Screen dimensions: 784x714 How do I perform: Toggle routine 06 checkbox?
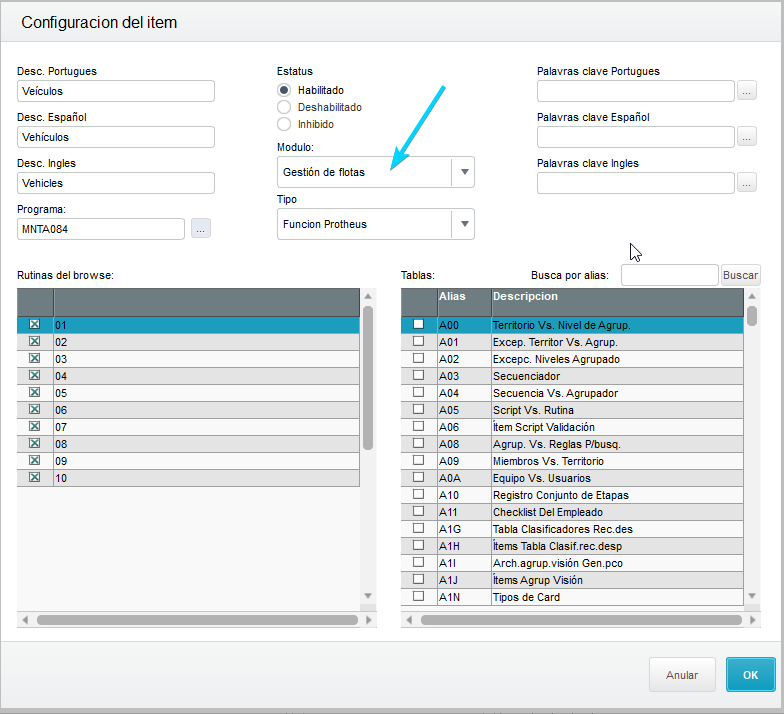(34, 409)
